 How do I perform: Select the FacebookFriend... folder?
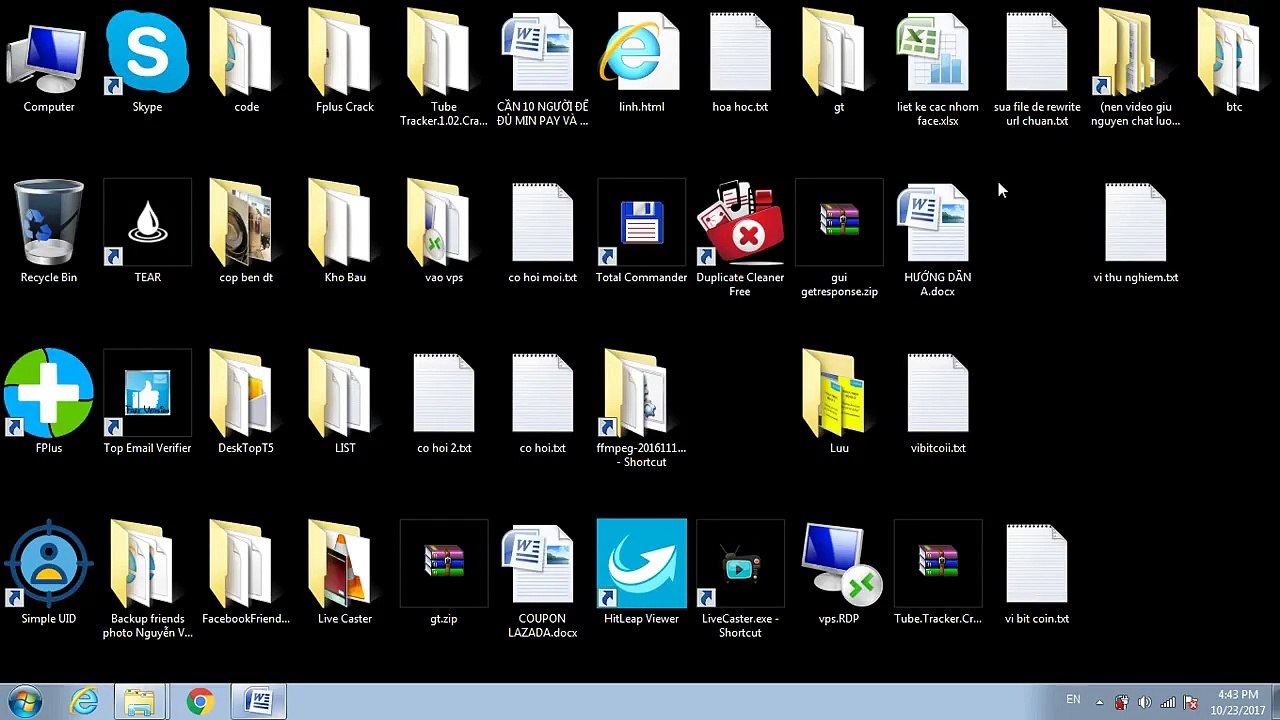tap(246, 574)
